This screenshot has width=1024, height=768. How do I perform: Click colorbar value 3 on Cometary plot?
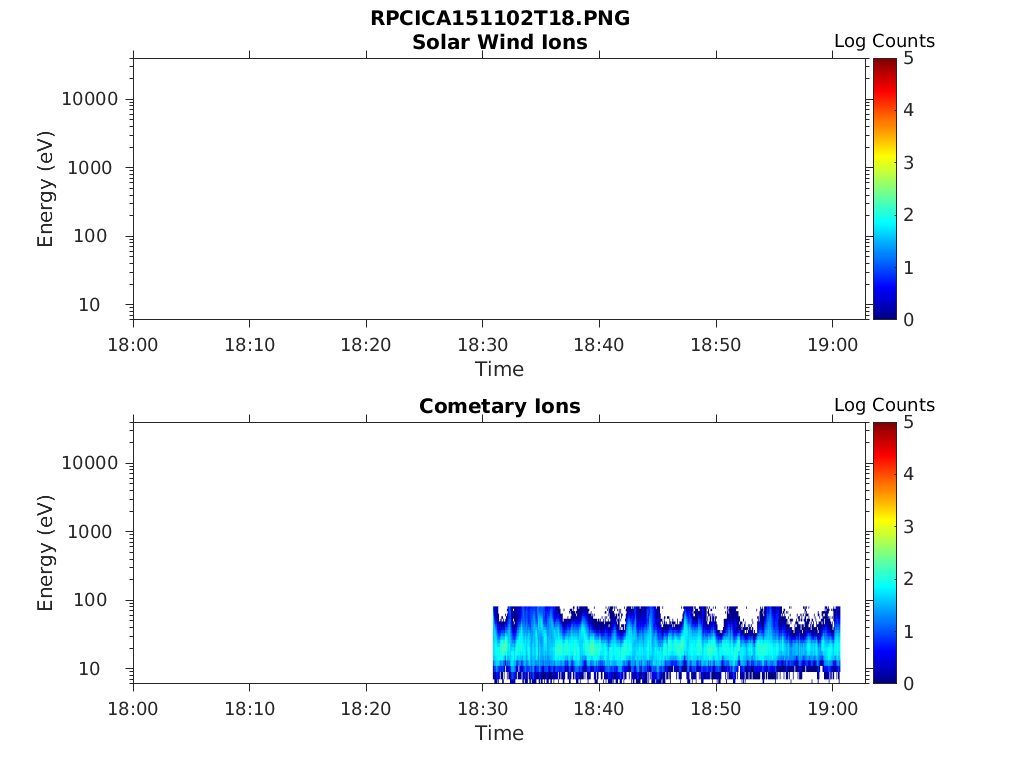(x=908, y=526)
